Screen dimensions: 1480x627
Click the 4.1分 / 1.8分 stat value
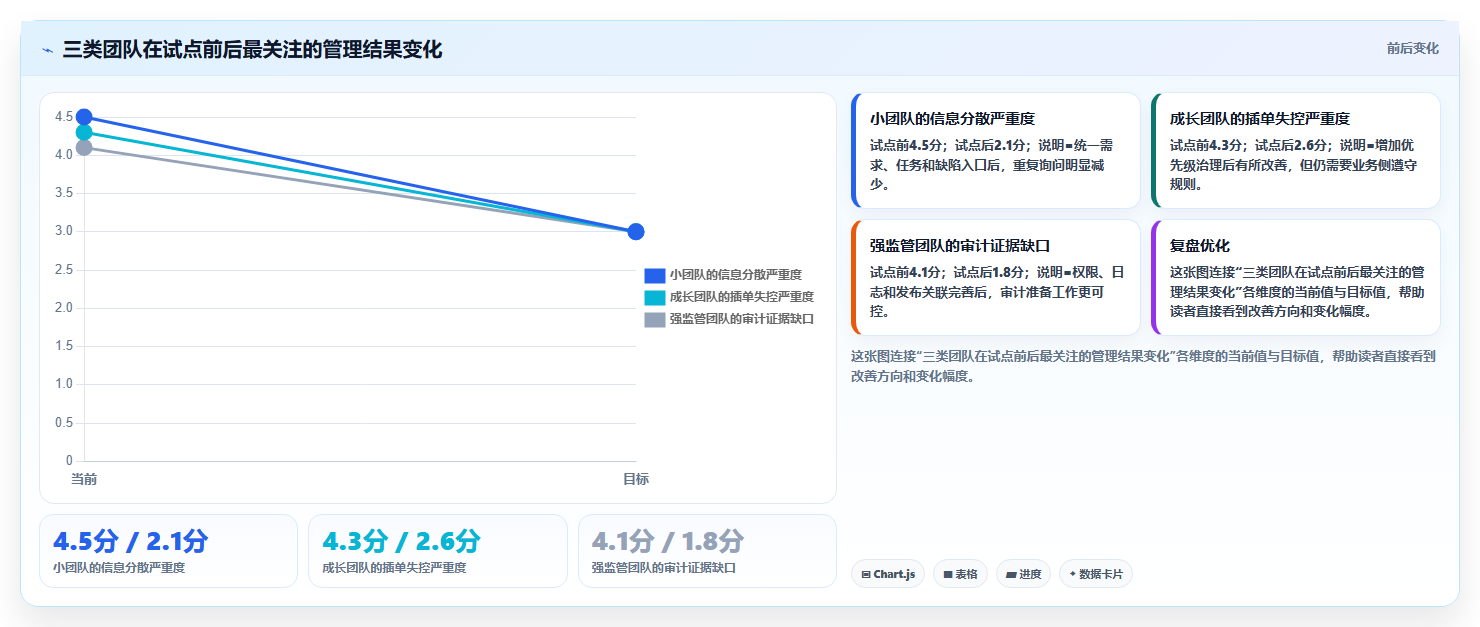pyautogui.click(x=668, y=542)
